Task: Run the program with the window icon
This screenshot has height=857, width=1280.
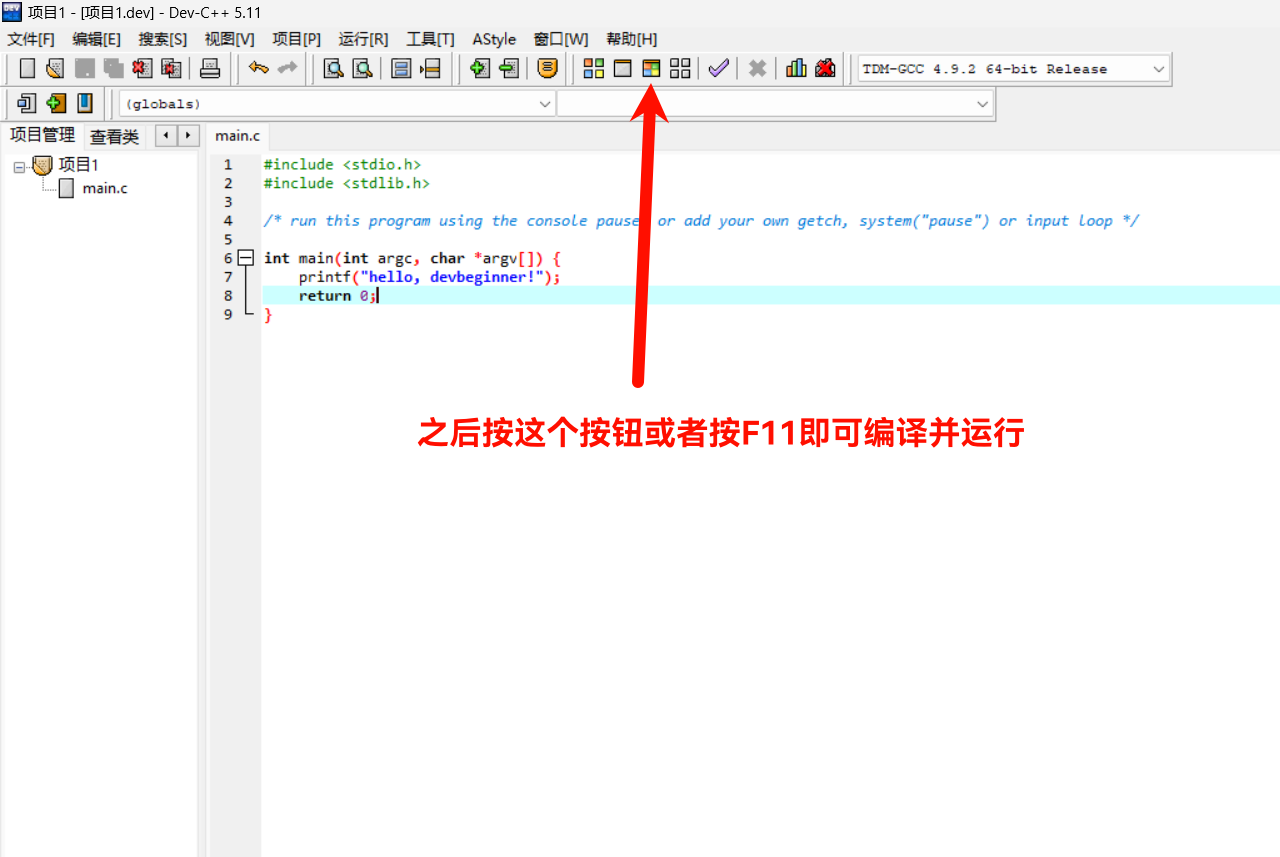Action: coord(622,69)
